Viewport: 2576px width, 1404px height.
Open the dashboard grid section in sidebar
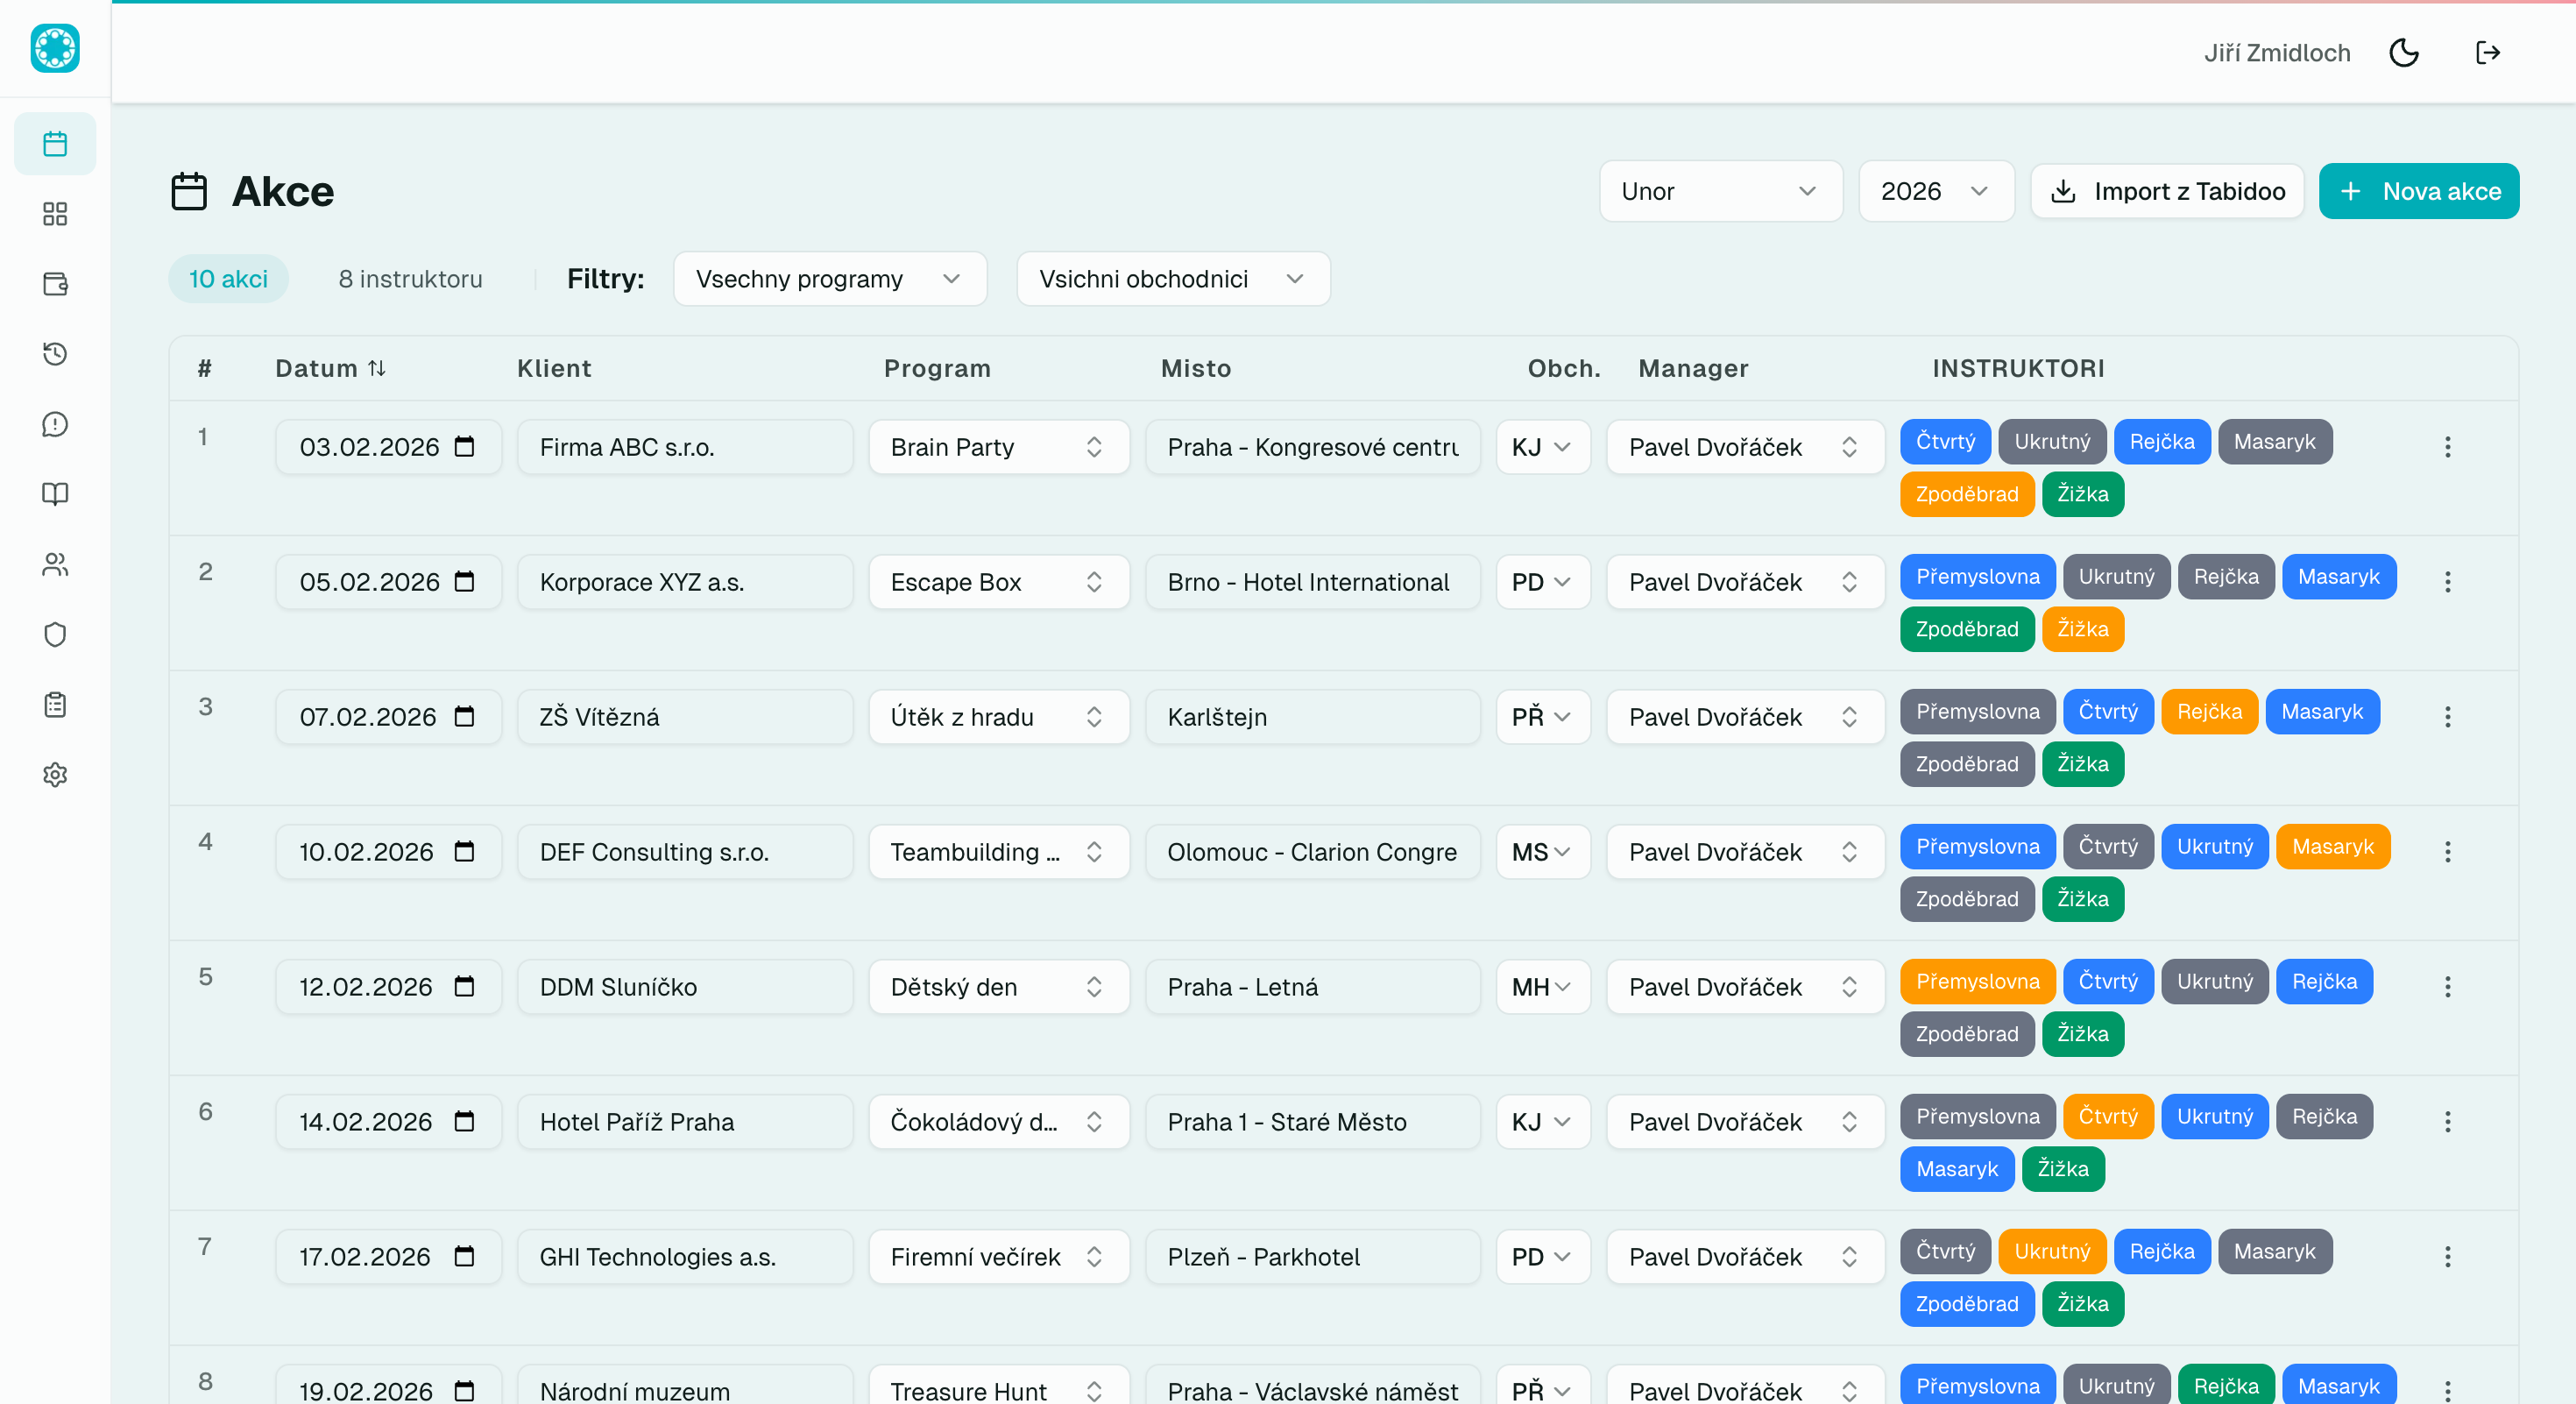[55, 213]
